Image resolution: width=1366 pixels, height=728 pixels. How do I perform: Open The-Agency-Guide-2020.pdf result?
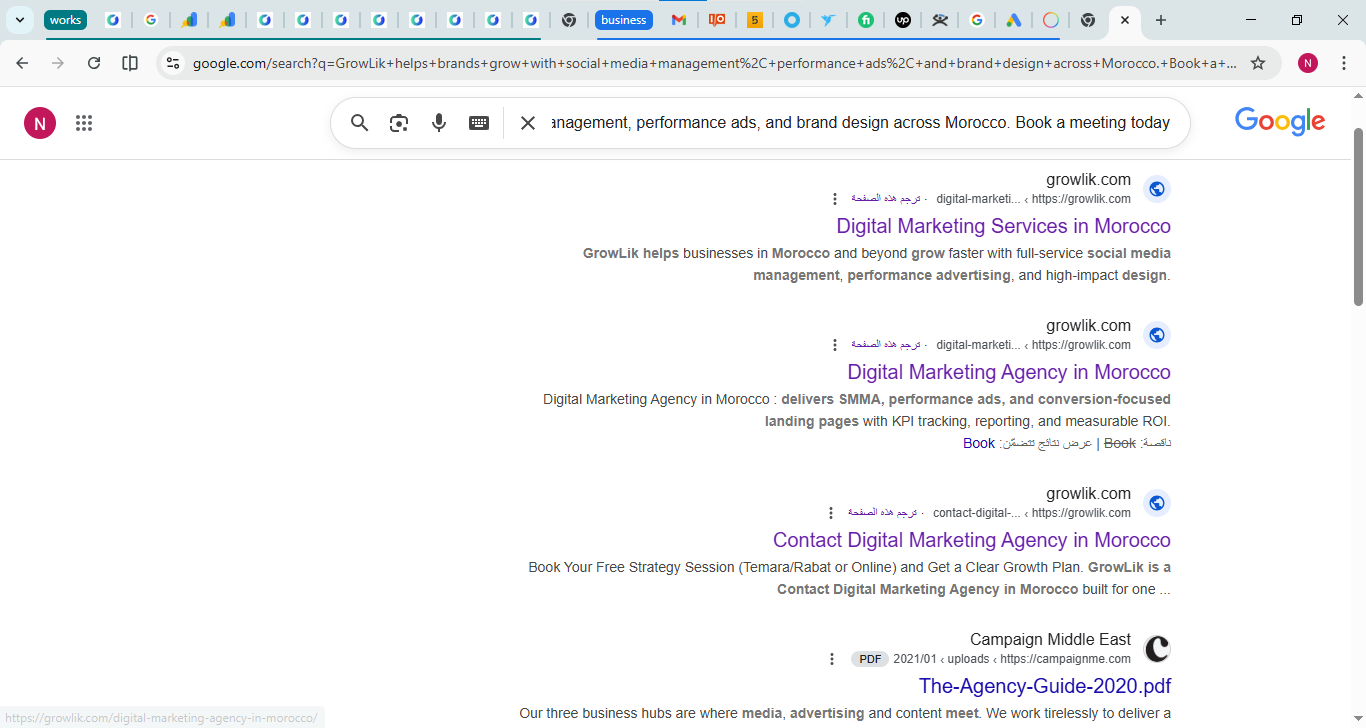[1045, 686]
